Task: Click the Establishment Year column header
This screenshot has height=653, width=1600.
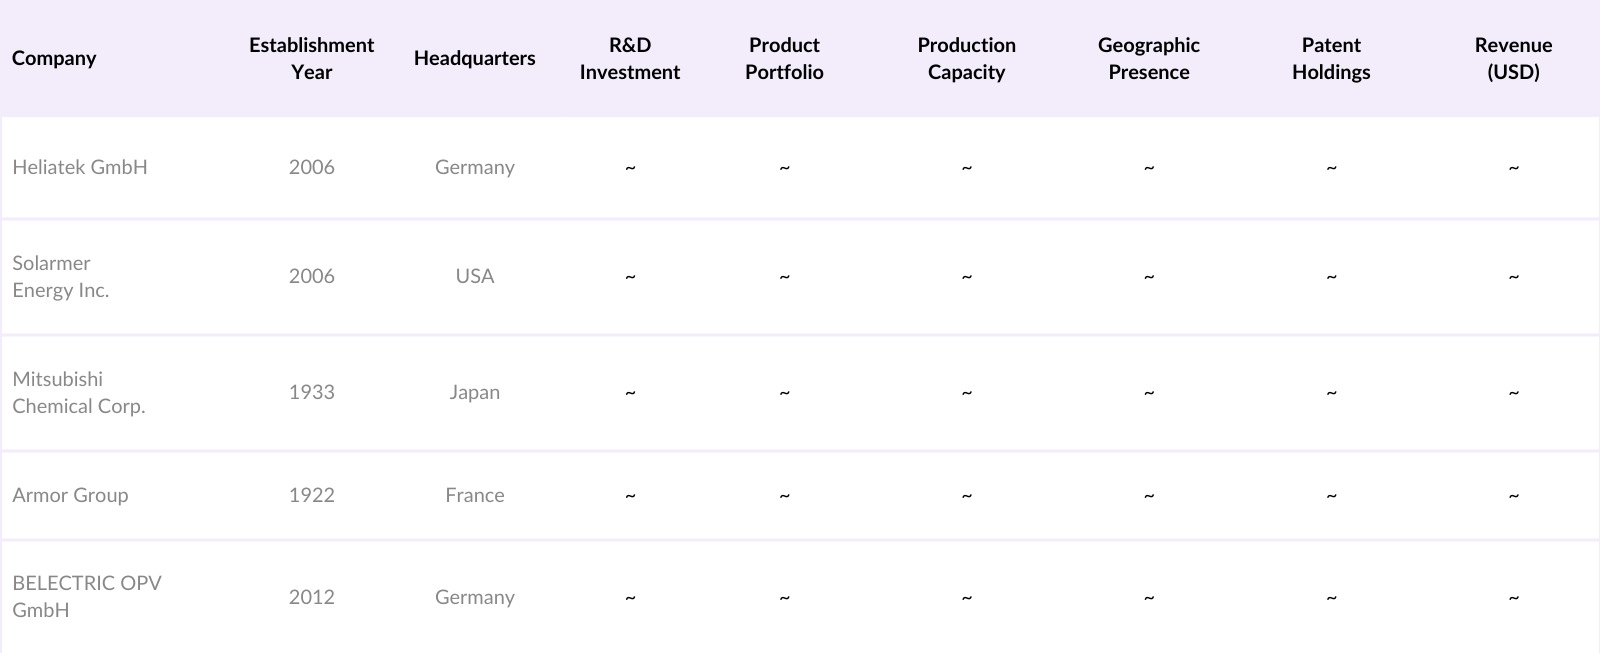Action: click(311, 58)
